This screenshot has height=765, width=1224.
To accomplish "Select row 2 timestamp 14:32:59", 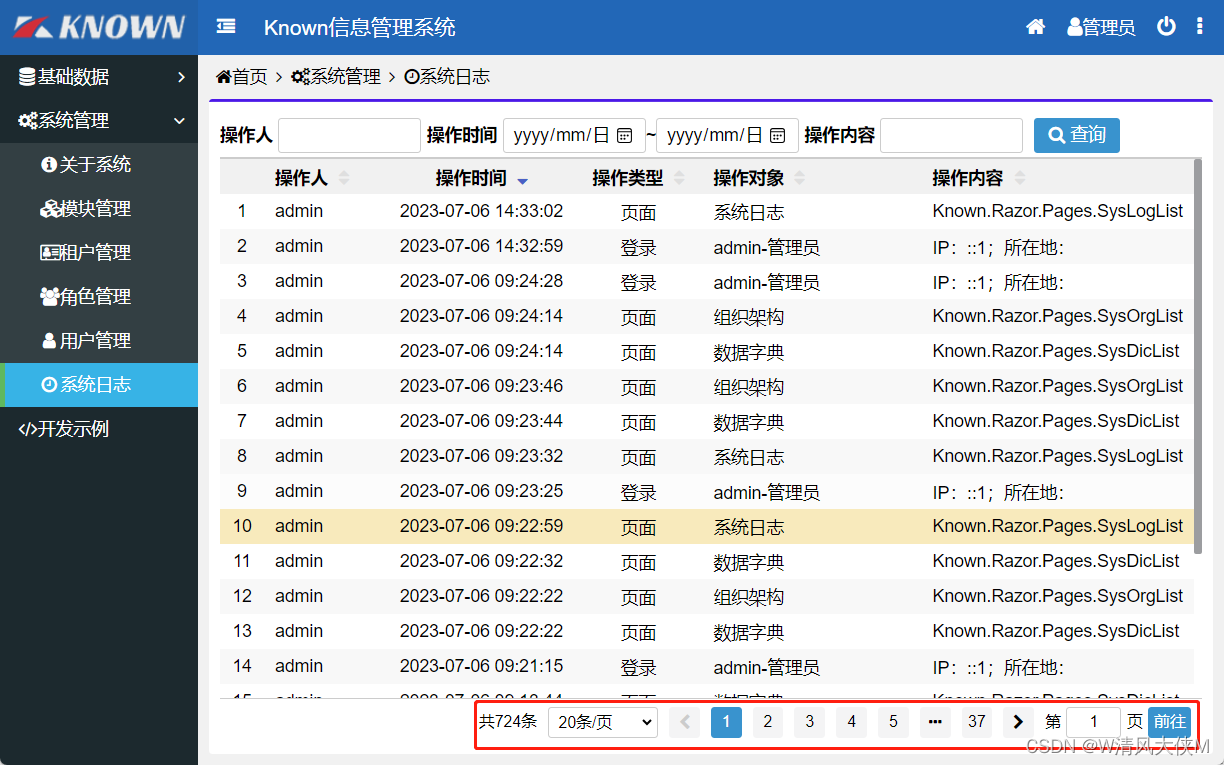I will 481,246.
